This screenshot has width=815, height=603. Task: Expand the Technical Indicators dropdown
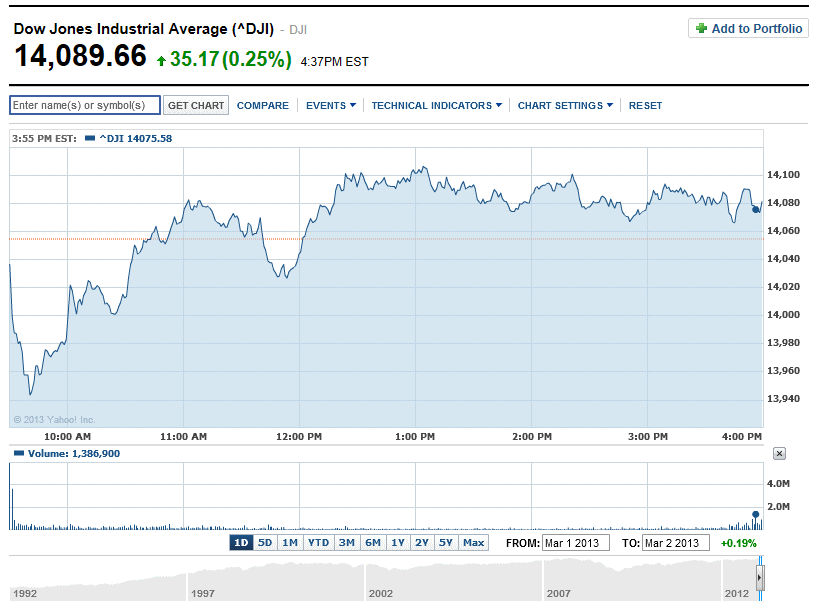coord(436,106)
